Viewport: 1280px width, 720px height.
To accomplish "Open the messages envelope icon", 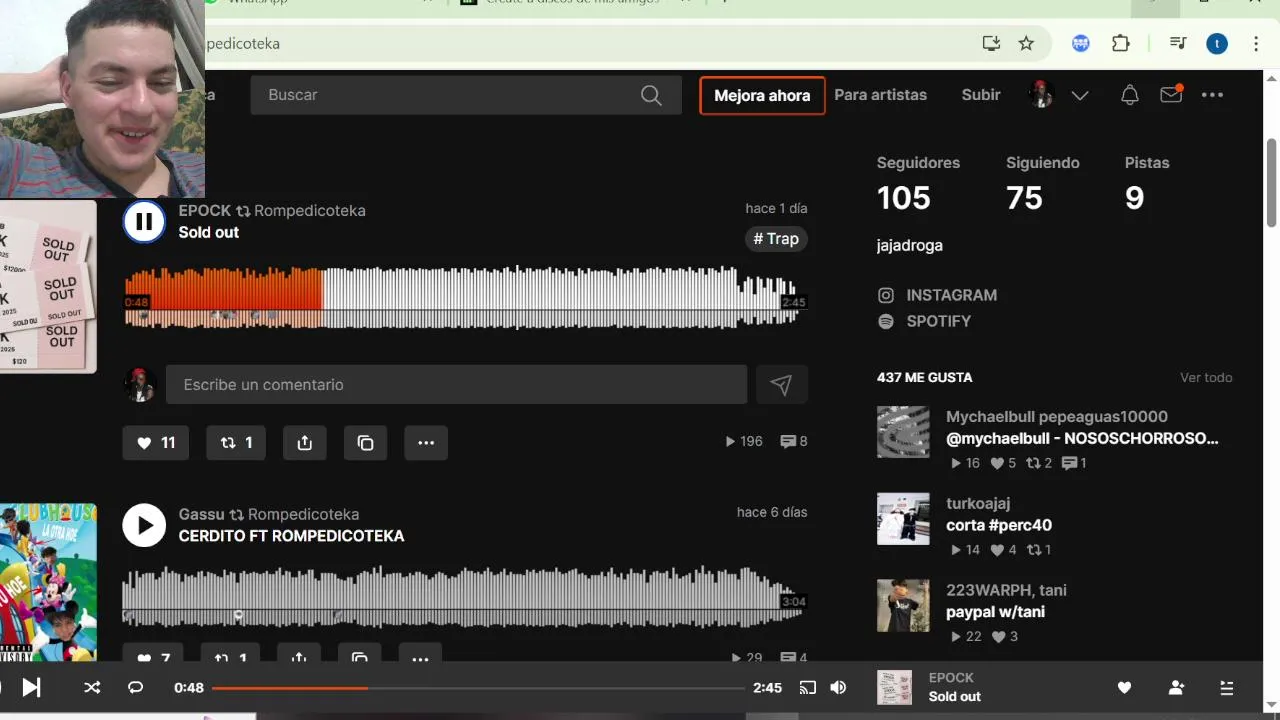I will click(1171, 94).
